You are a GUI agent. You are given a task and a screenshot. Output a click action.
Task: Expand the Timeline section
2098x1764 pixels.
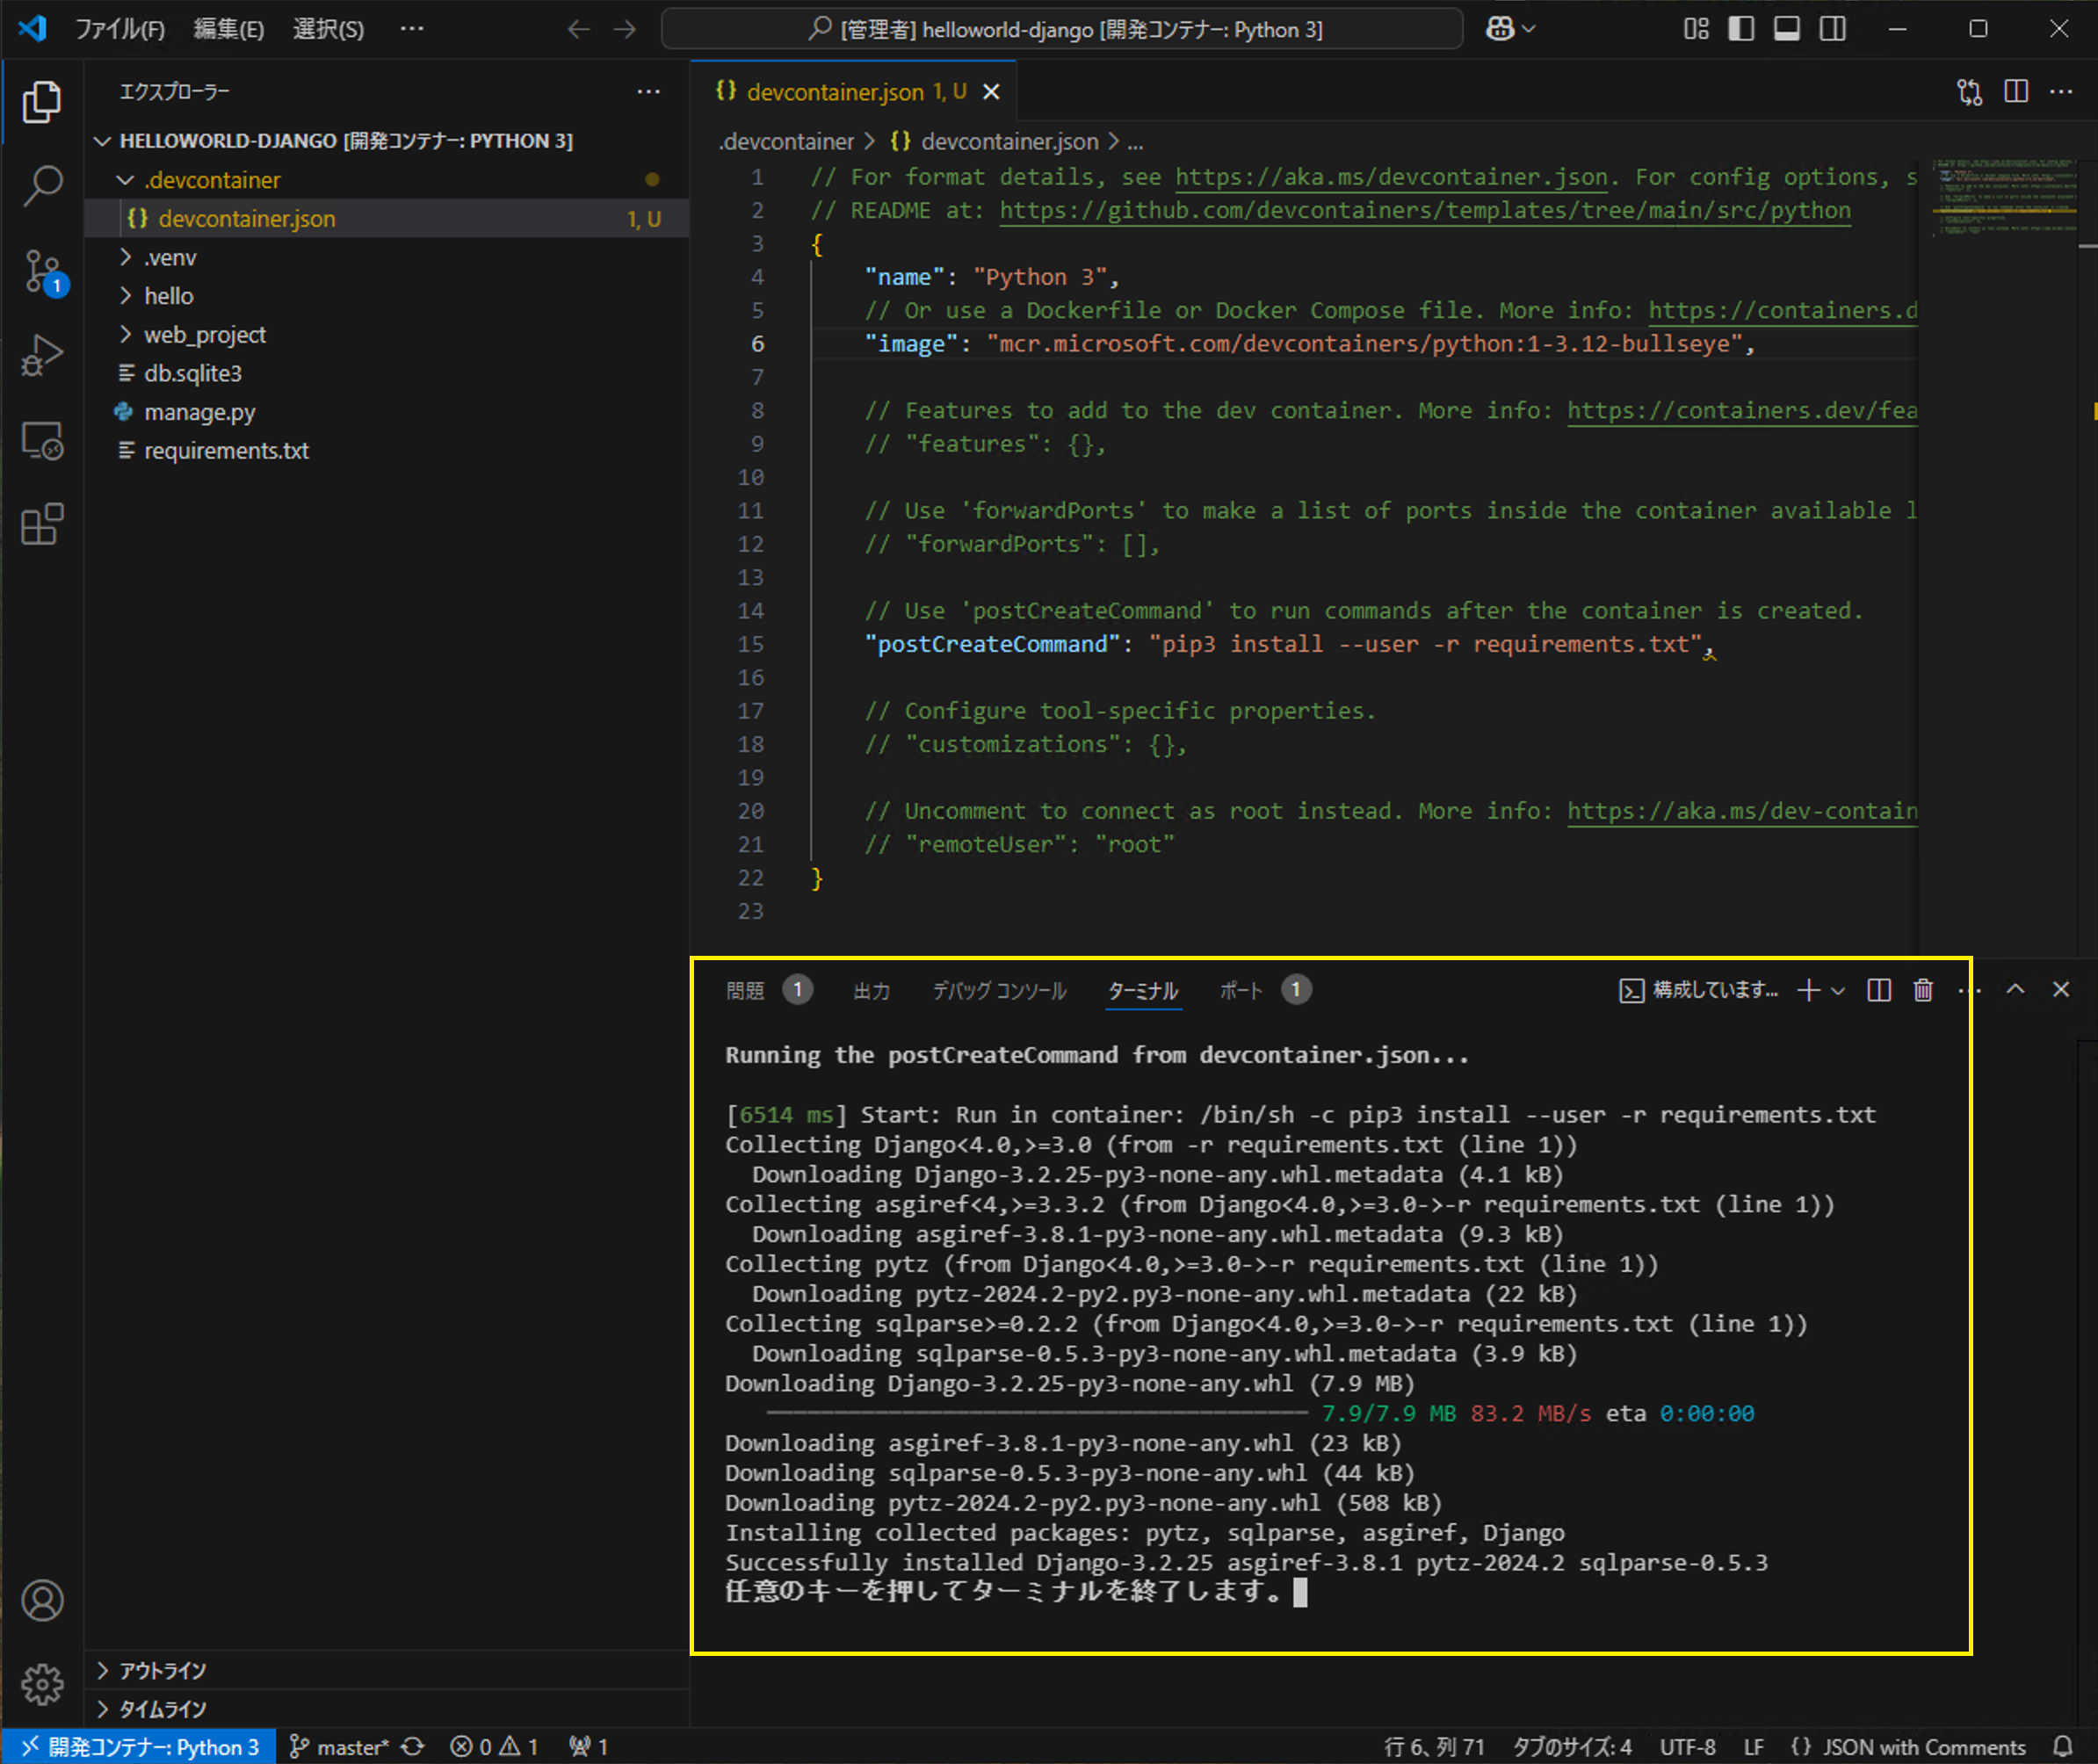click(x=387, y=1709)
